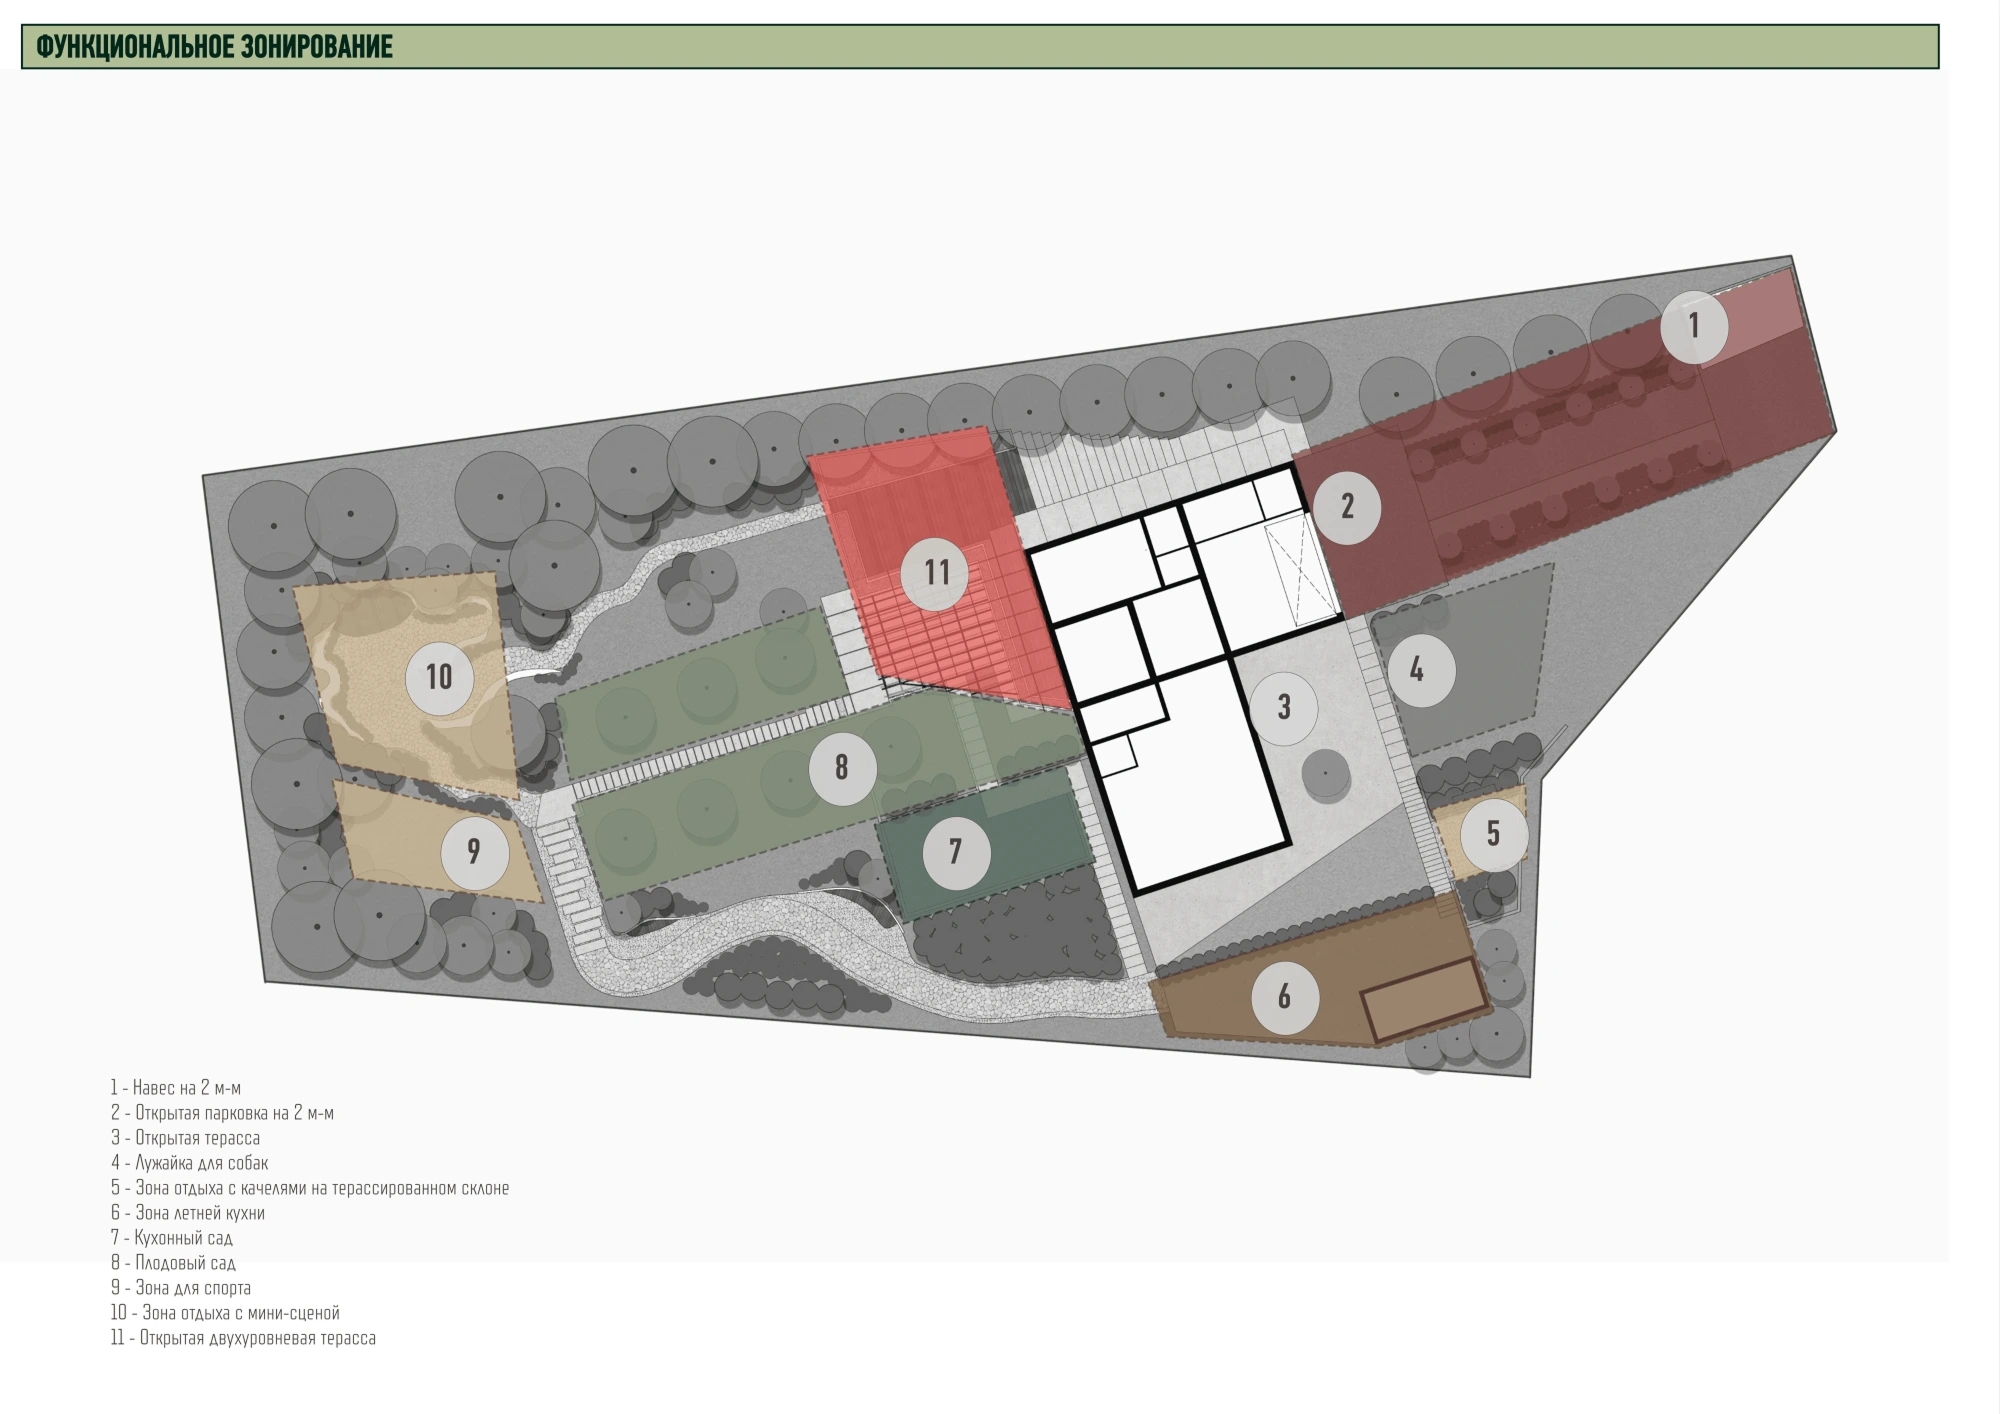The width and height of the screenshot is (2000, 1414).
Task: Click legend entry '11 - Открытая двухуровневая терасса'
Action: (243, 1338)
